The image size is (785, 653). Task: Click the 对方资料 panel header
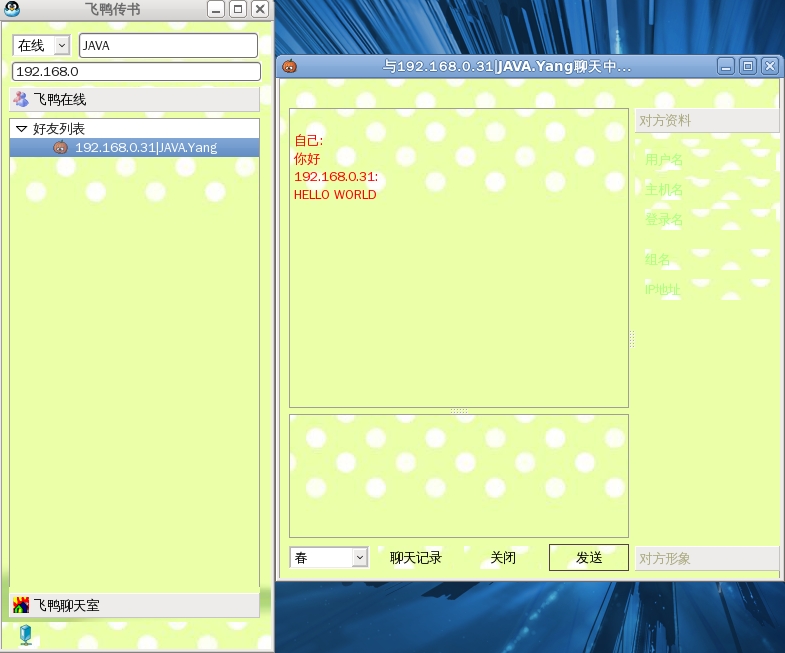(x=707, y=120)
